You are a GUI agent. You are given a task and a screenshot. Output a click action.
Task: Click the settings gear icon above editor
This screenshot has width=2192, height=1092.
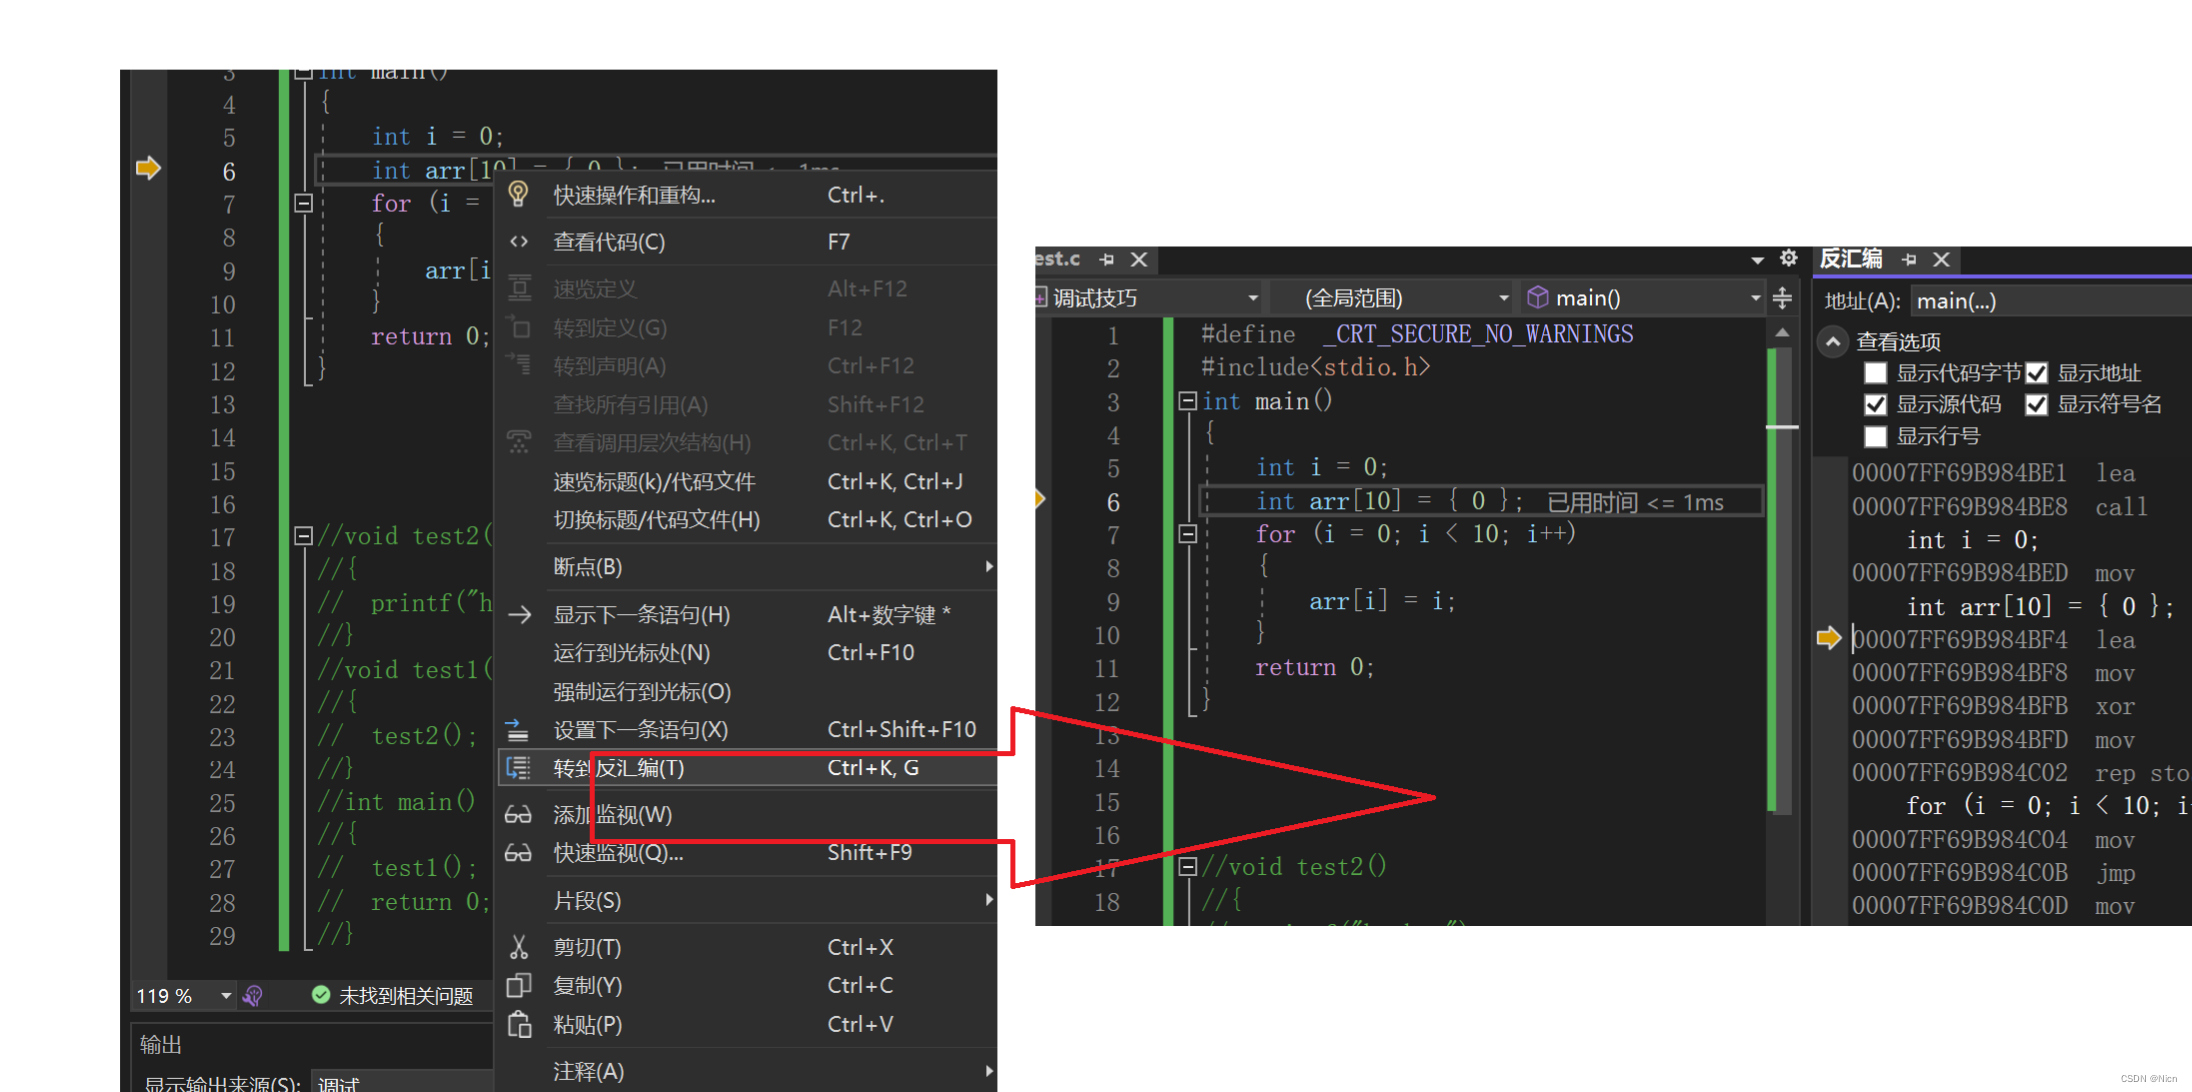click(x=1788, y=259)
